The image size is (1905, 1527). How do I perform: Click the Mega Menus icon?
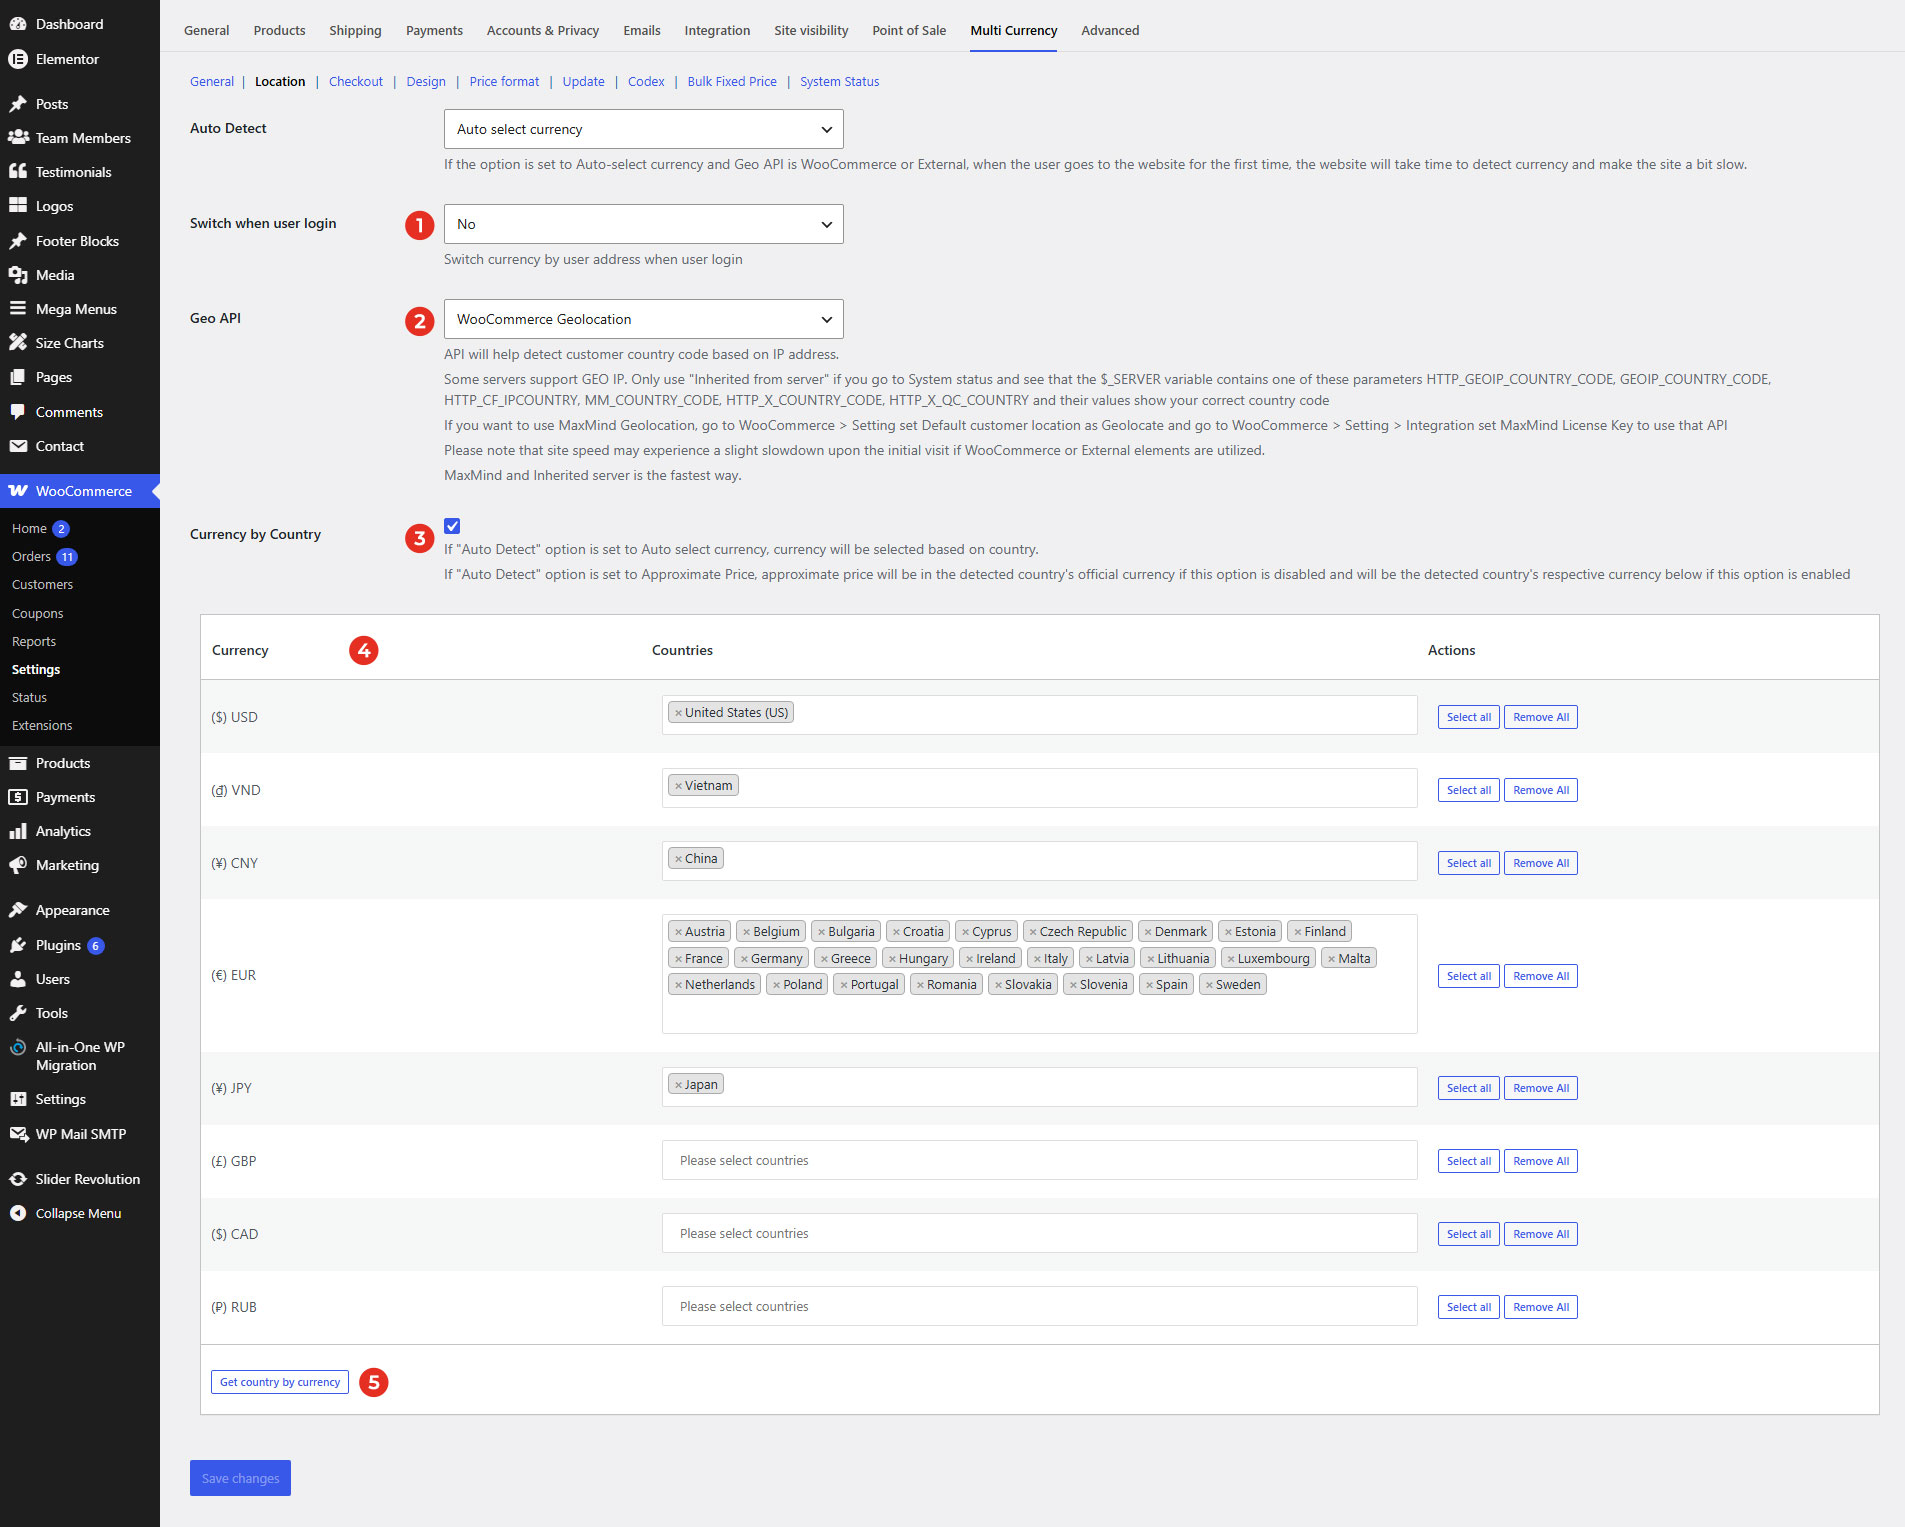(18, 309)
